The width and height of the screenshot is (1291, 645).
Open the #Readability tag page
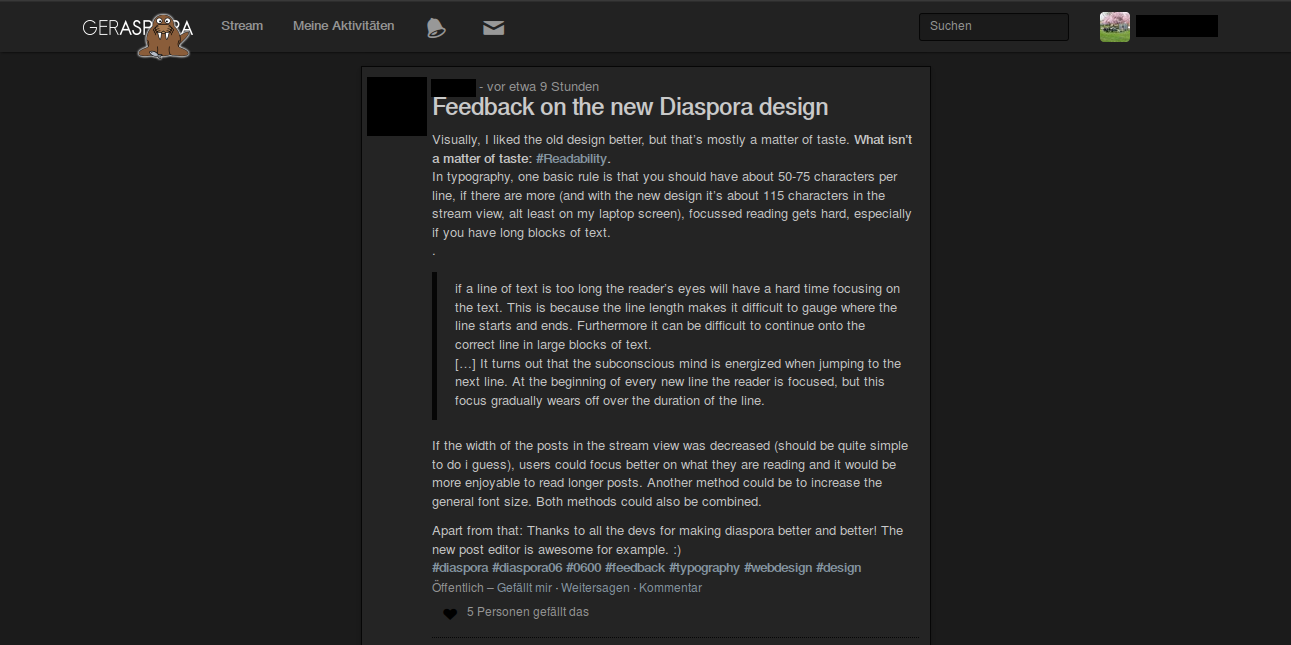pos(571,158)
